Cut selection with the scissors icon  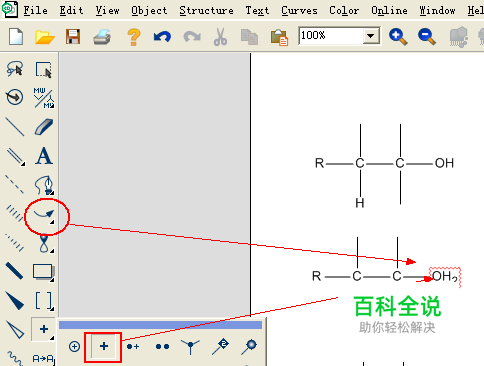click(x=220, y=37)
